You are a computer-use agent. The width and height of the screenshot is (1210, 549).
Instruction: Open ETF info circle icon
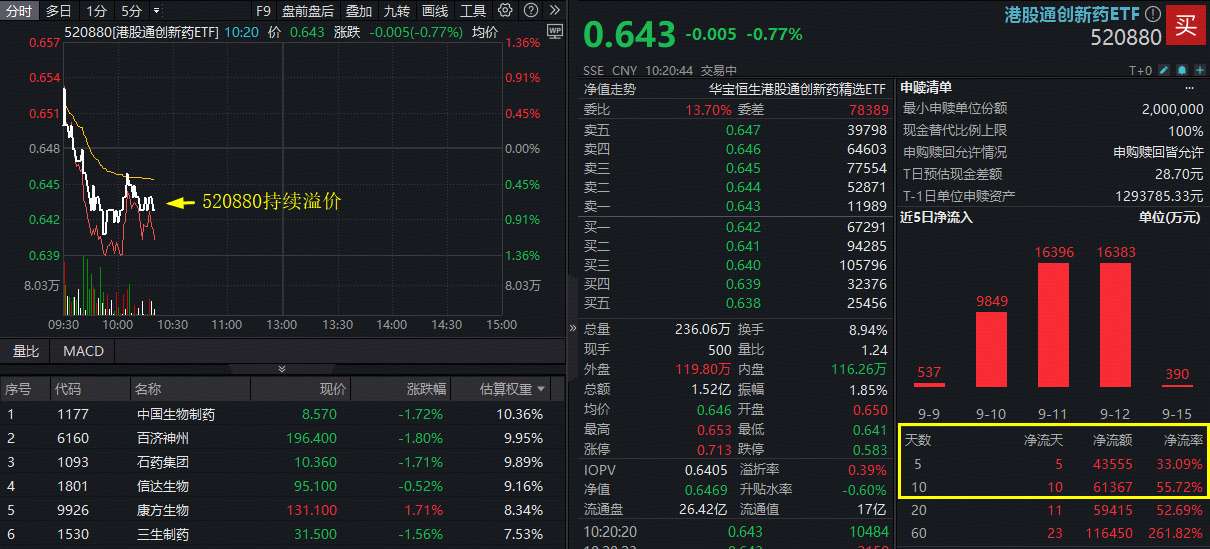pyautogui.click(x=1153, y=15)
